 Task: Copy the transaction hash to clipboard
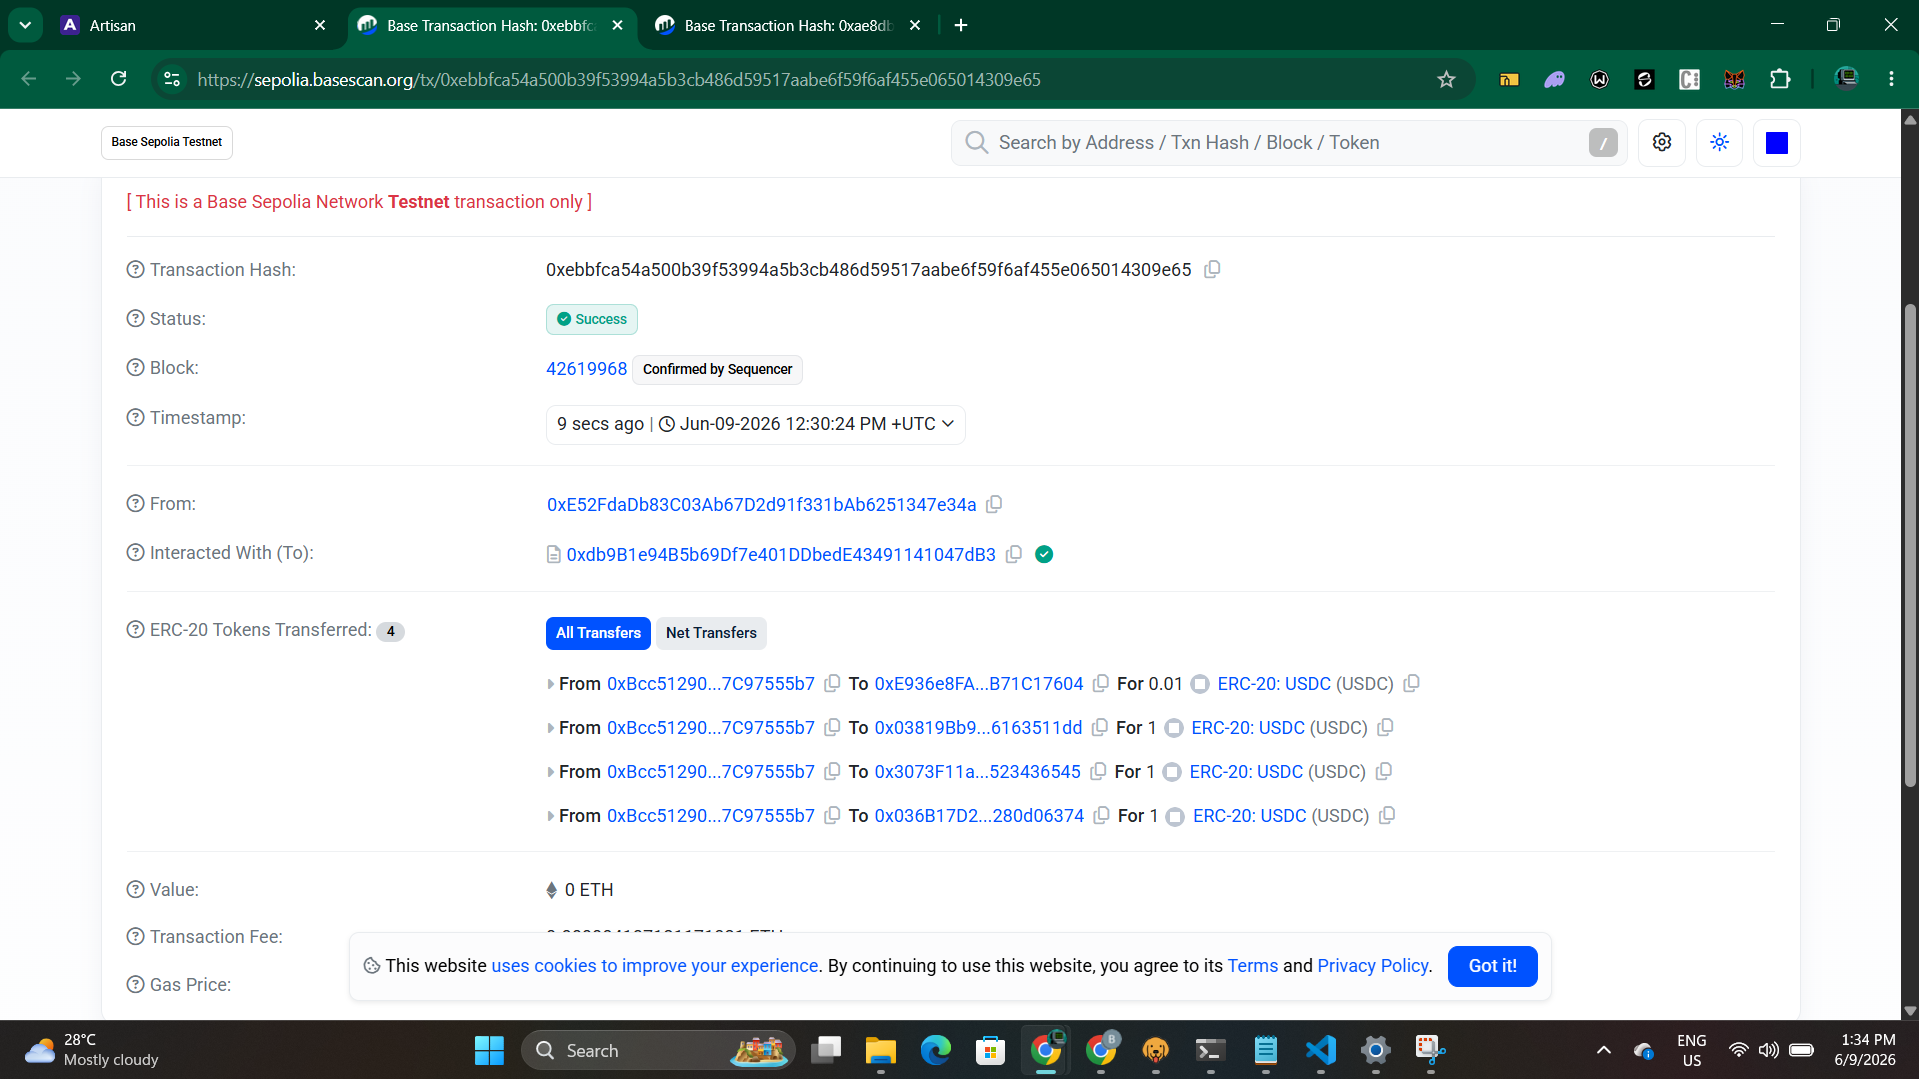pyautogui.click(x=1212, y=269)
